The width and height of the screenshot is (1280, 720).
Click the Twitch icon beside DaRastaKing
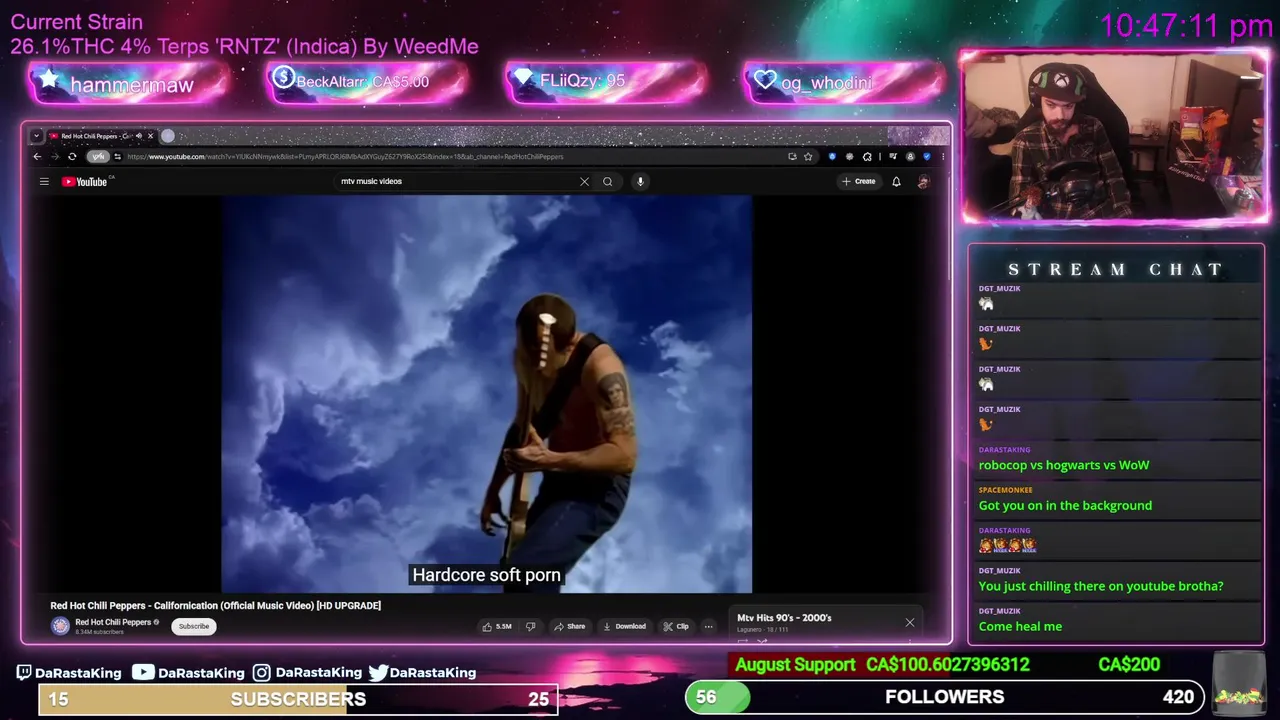(24, 672)
